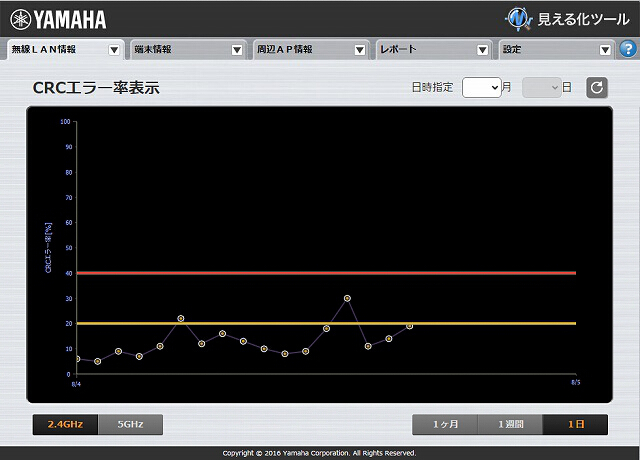The height and width of the screenshot is (460, 640).
Task: Select the 1日 time range
Action: pyautogui.click(x=576, y=424)
